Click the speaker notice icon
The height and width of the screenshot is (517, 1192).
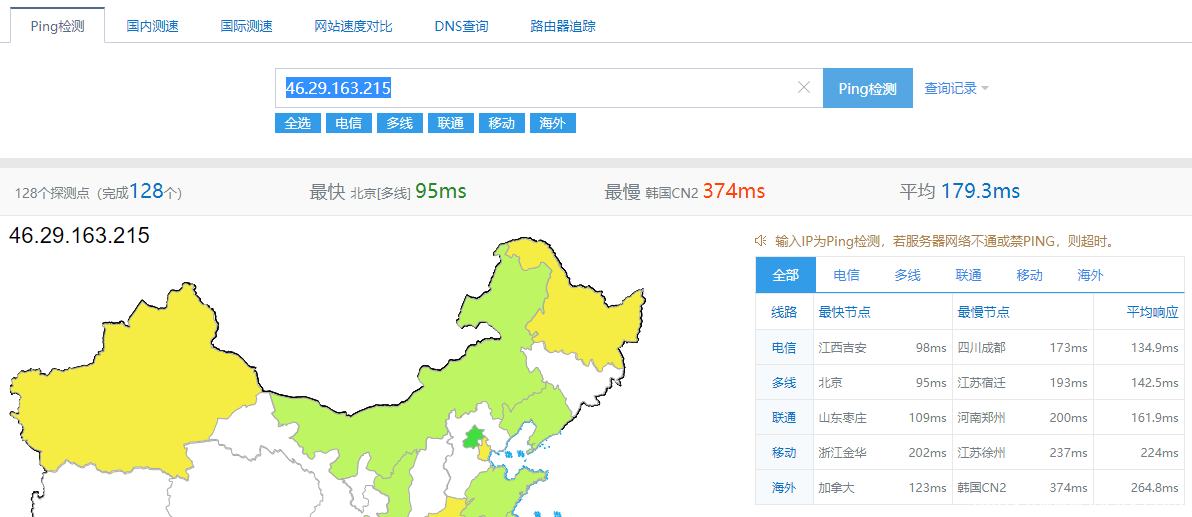coord(761,241)
